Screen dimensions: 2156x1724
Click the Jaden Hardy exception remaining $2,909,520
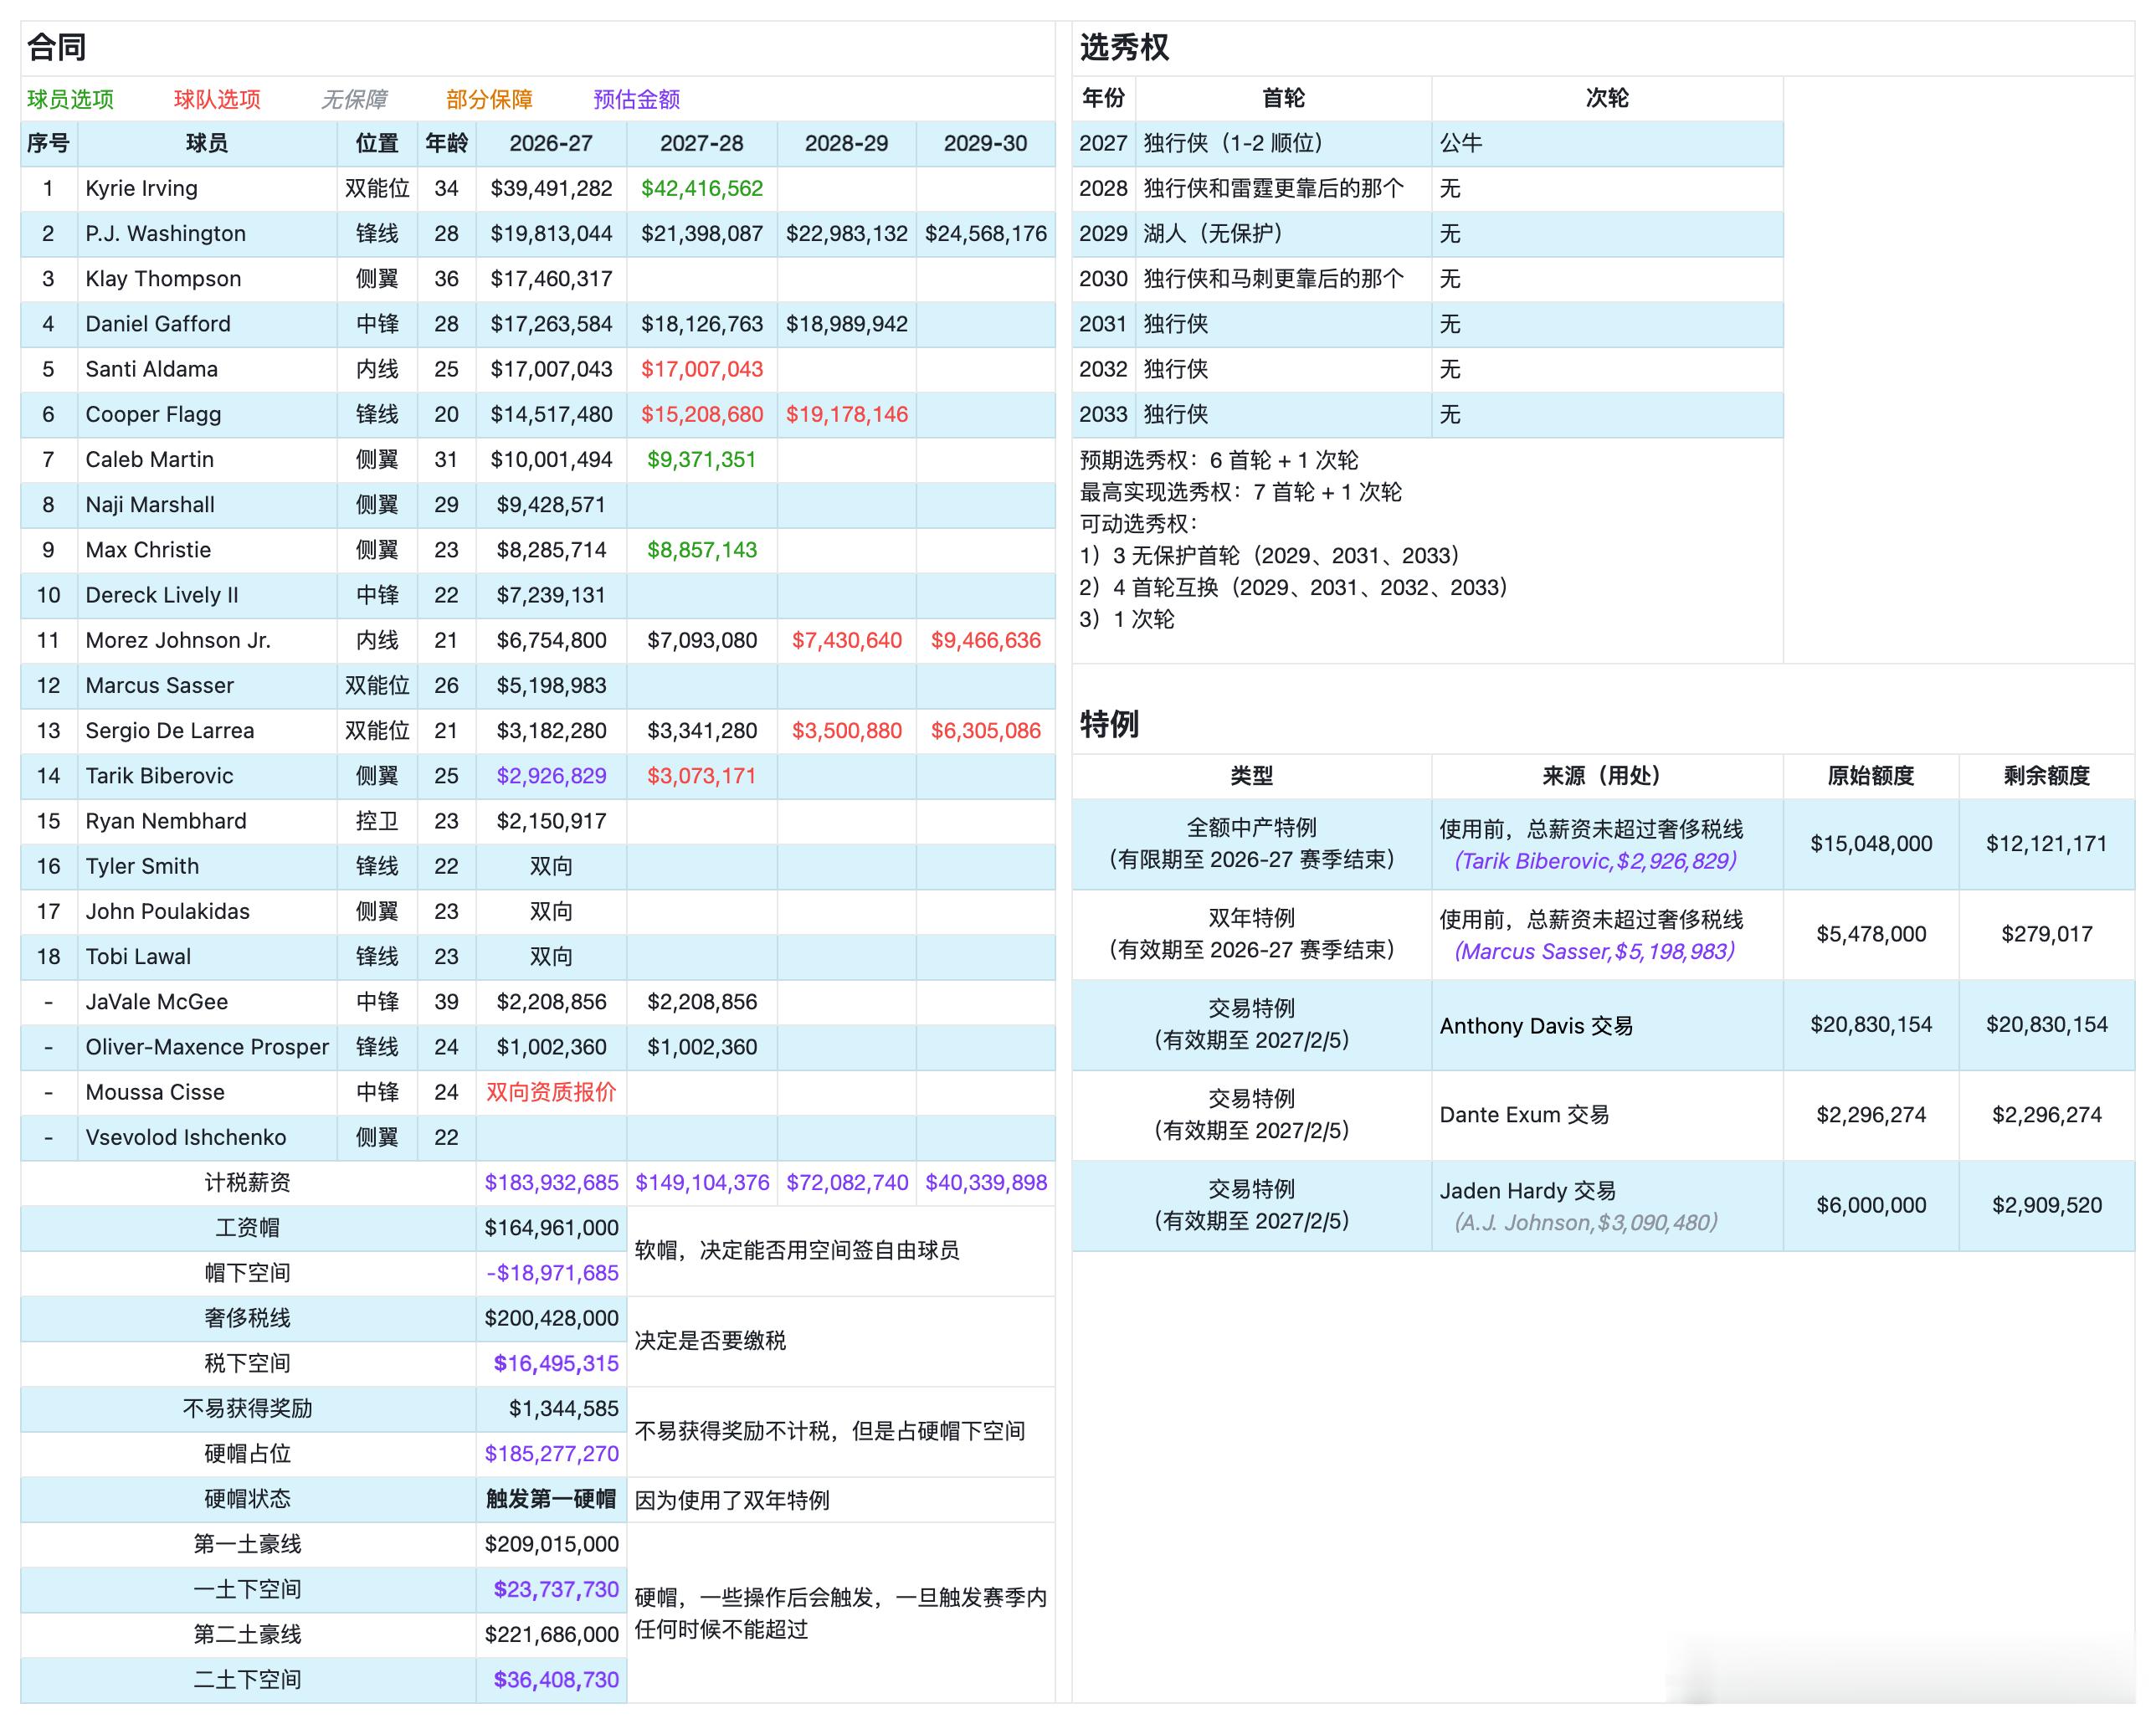[x=2046, y=1205]
